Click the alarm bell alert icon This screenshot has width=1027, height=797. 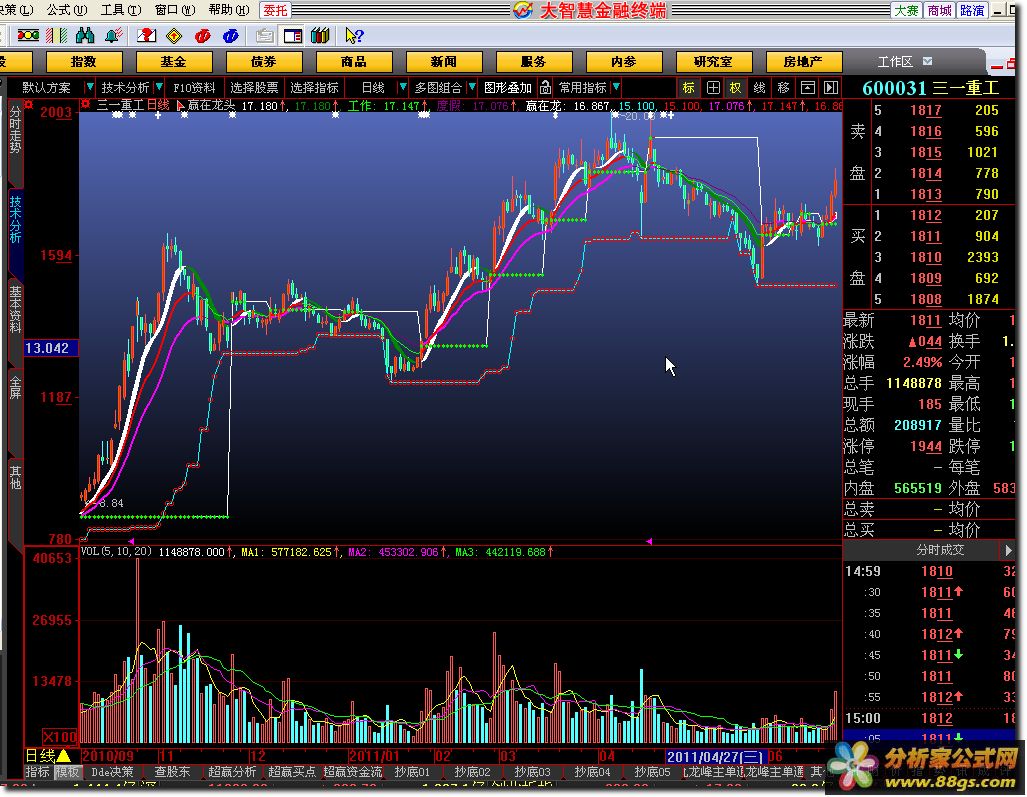(113, 35)
